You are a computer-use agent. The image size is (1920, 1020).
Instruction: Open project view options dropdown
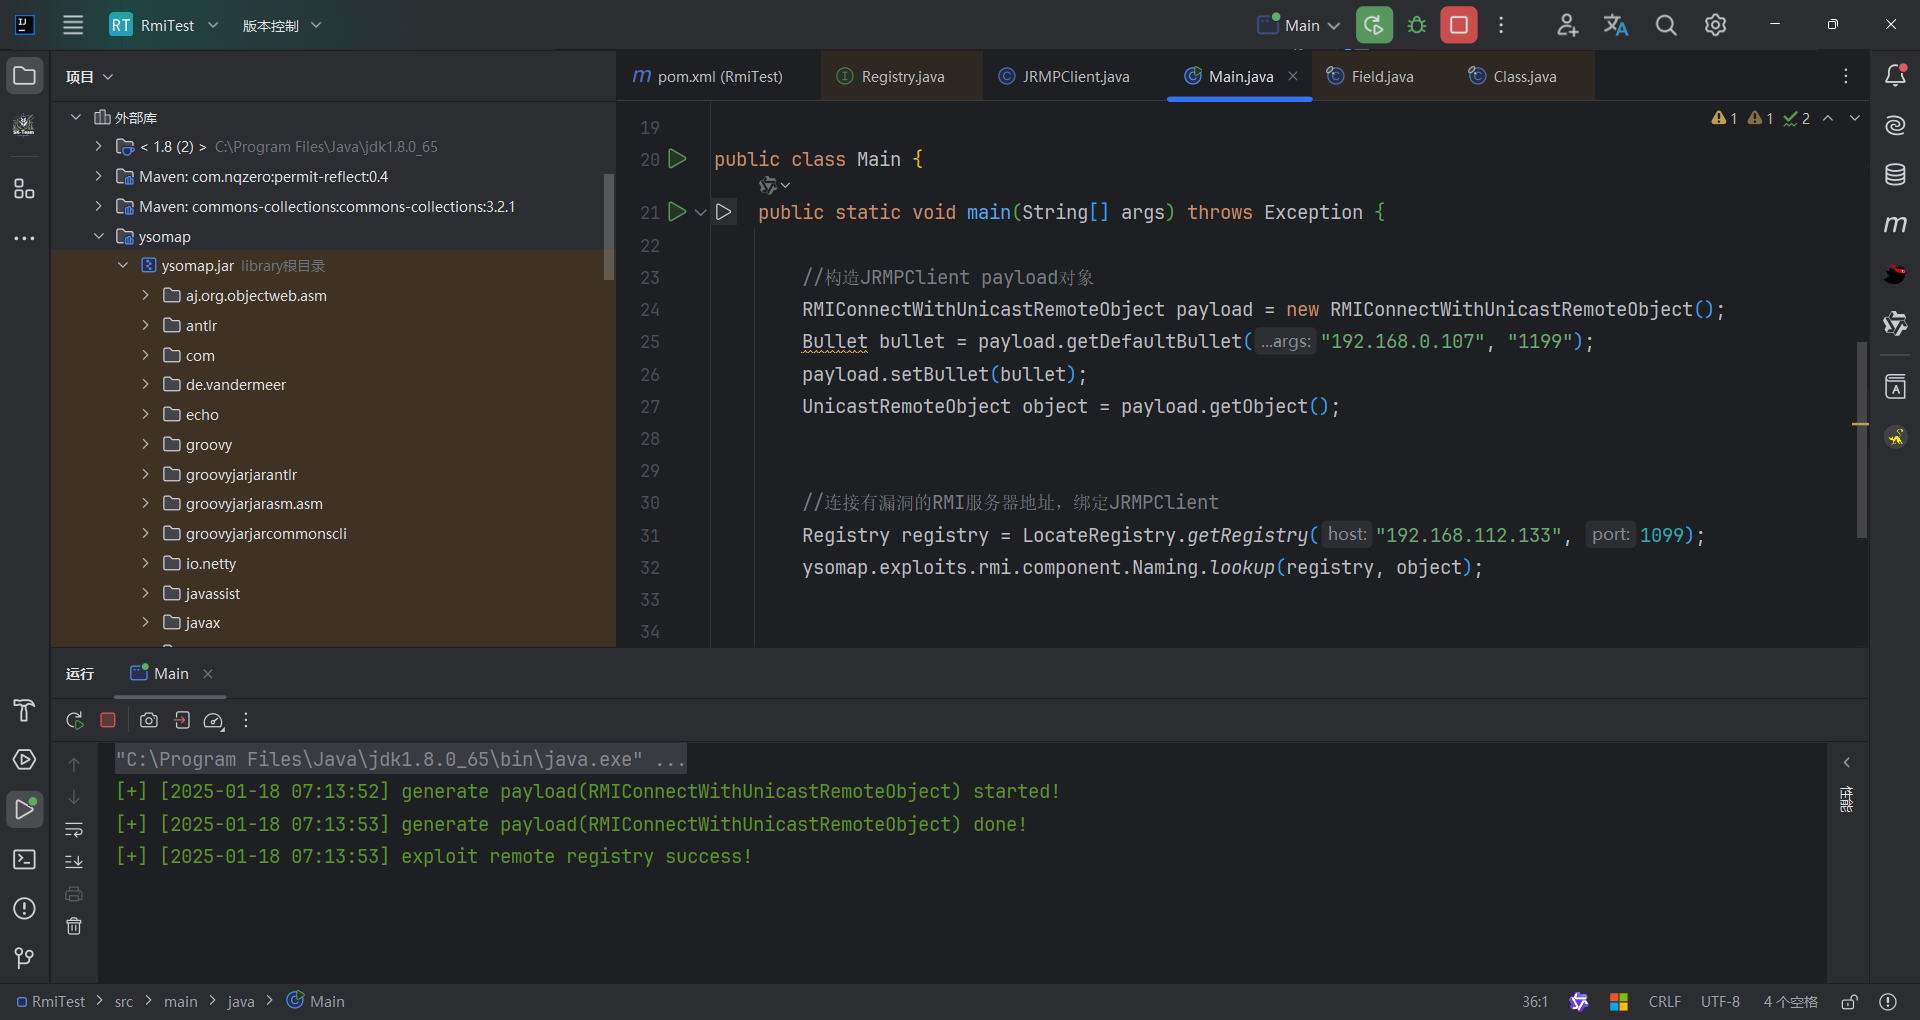[x=90, y=76]
